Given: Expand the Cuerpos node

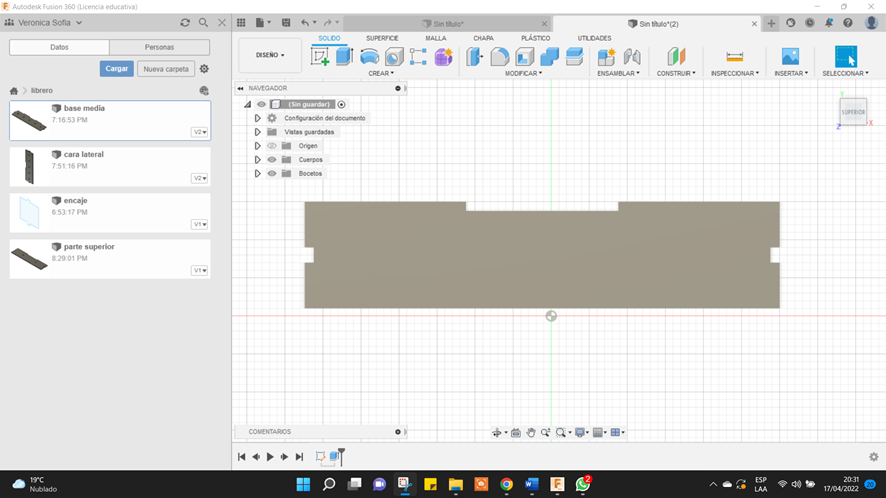Looking at the screenshot, I should click(258, 159).
